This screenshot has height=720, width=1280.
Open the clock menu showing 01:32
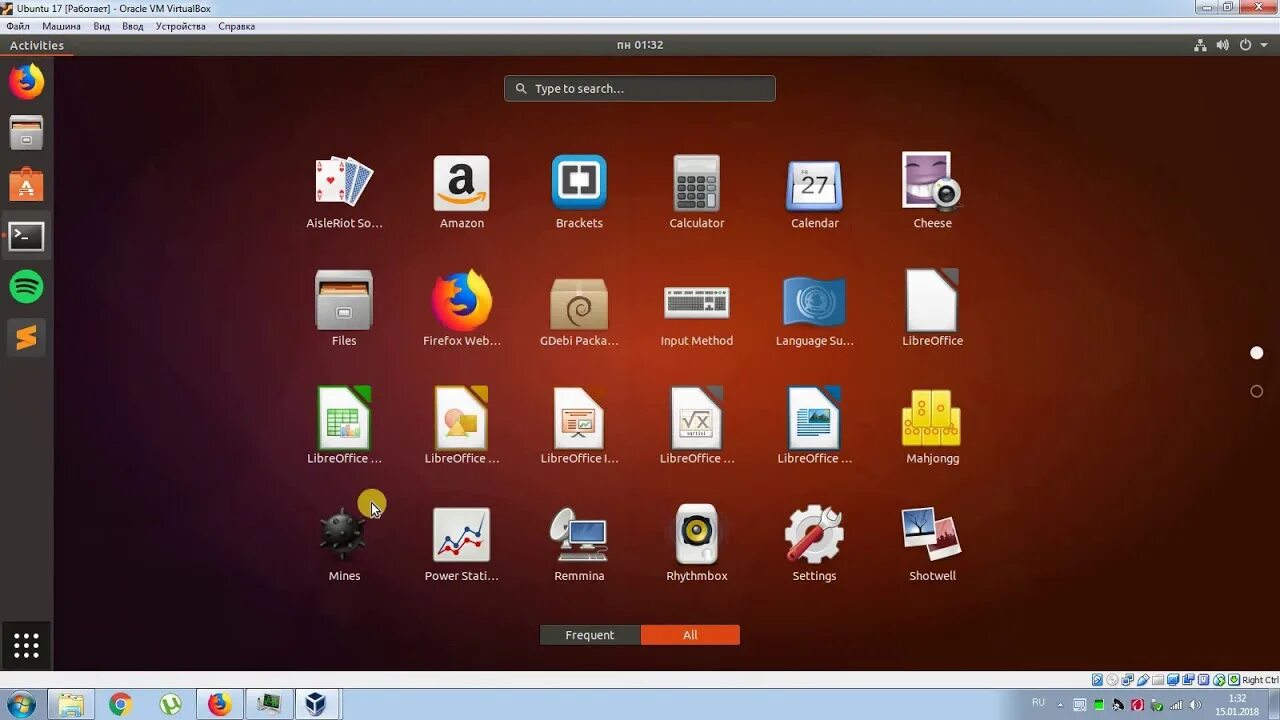point(640,45)
